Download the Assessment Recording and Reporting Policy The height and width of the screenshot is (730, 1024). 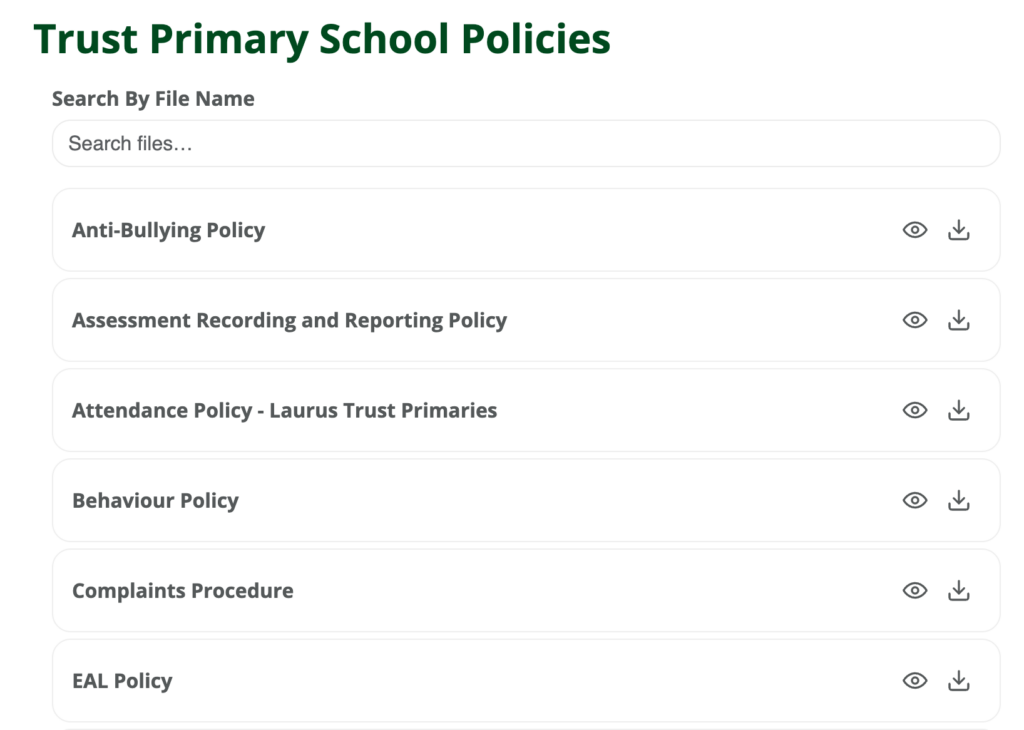pyautogui.click(x=958, y=320)
